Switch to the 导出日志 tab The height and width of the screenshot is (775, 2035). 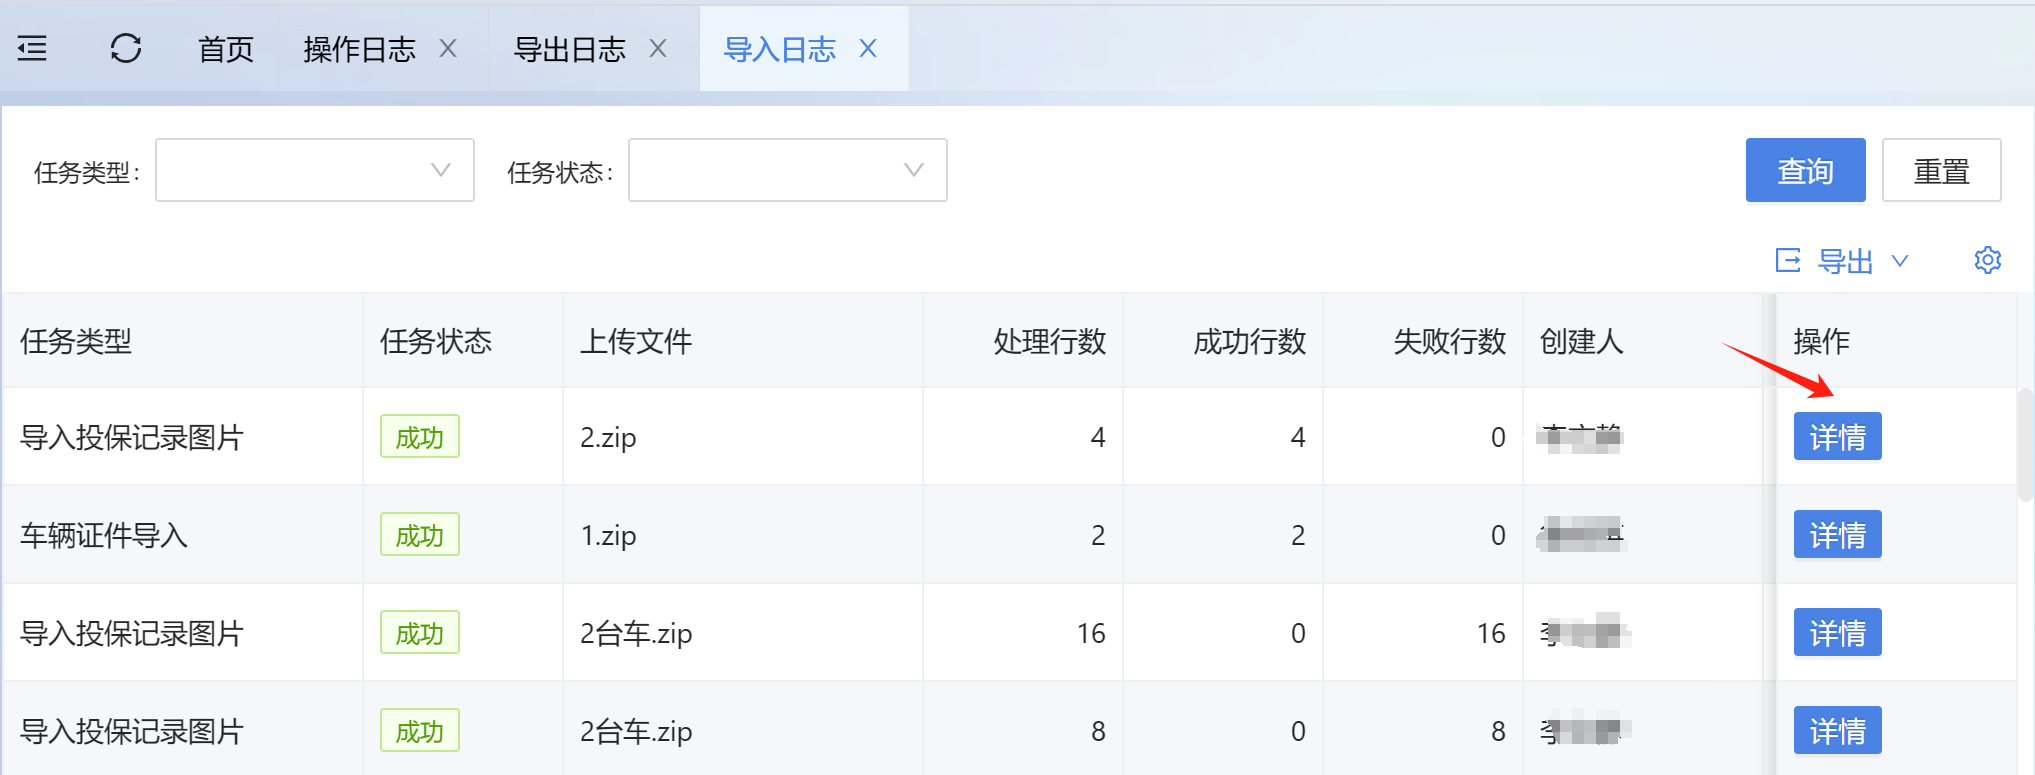tap(569, 49)
